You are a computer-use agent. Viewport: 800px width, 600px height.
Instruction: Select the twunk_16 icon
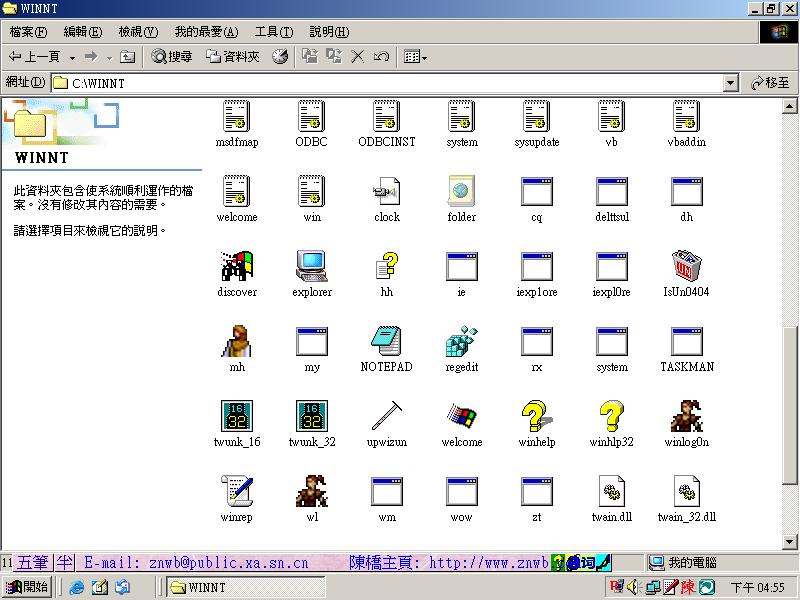coord(237,416)
